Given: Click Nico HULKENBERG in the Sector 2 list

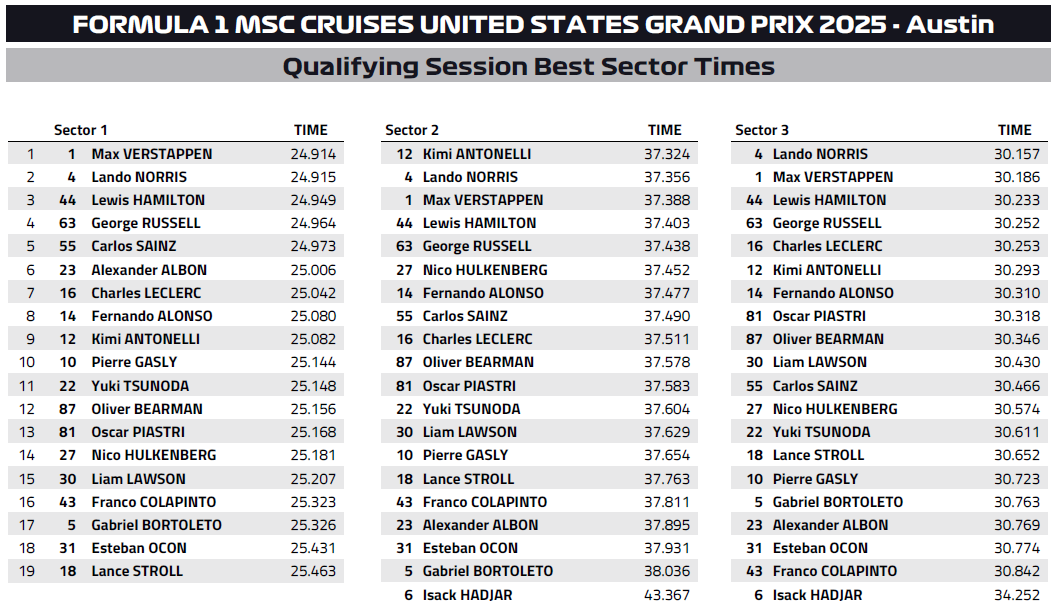Looking at the screenshot, I should [485, 270].
